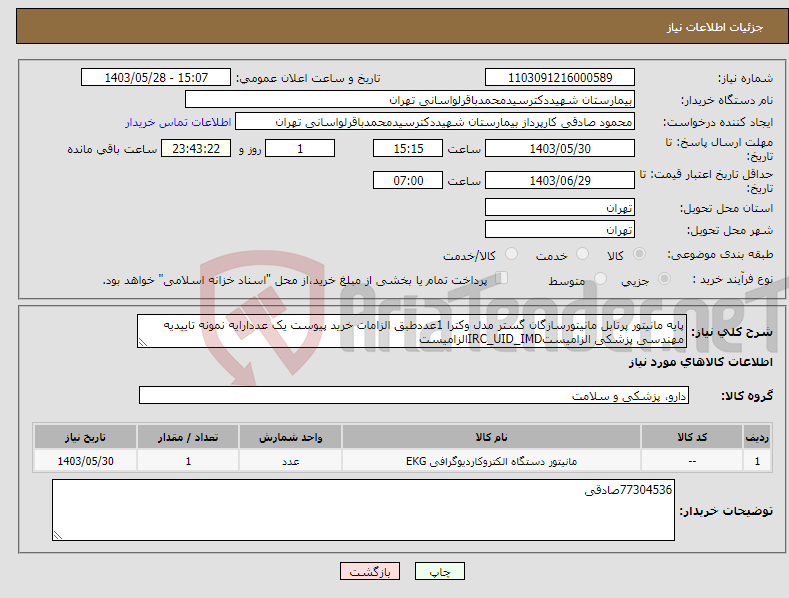Image resolution: width=789 pixels, height=598 pixels.
Task: Click the row number cell in table row 1
Action: 757,461
